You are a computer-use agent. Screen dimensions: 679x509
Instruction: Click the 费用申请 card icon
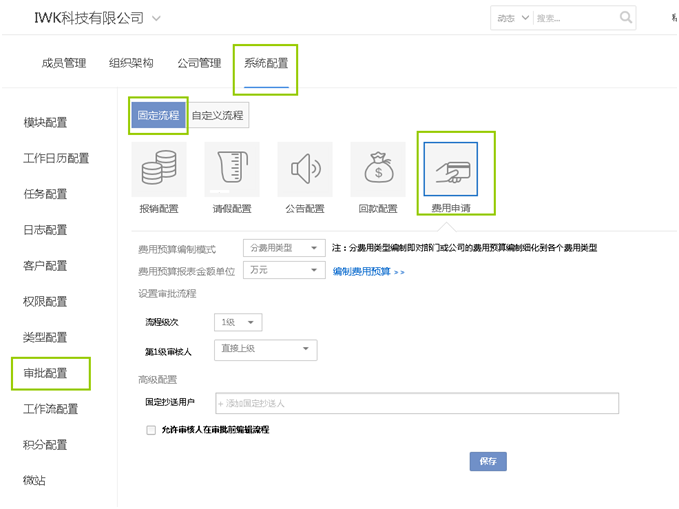tap(451, 171)
